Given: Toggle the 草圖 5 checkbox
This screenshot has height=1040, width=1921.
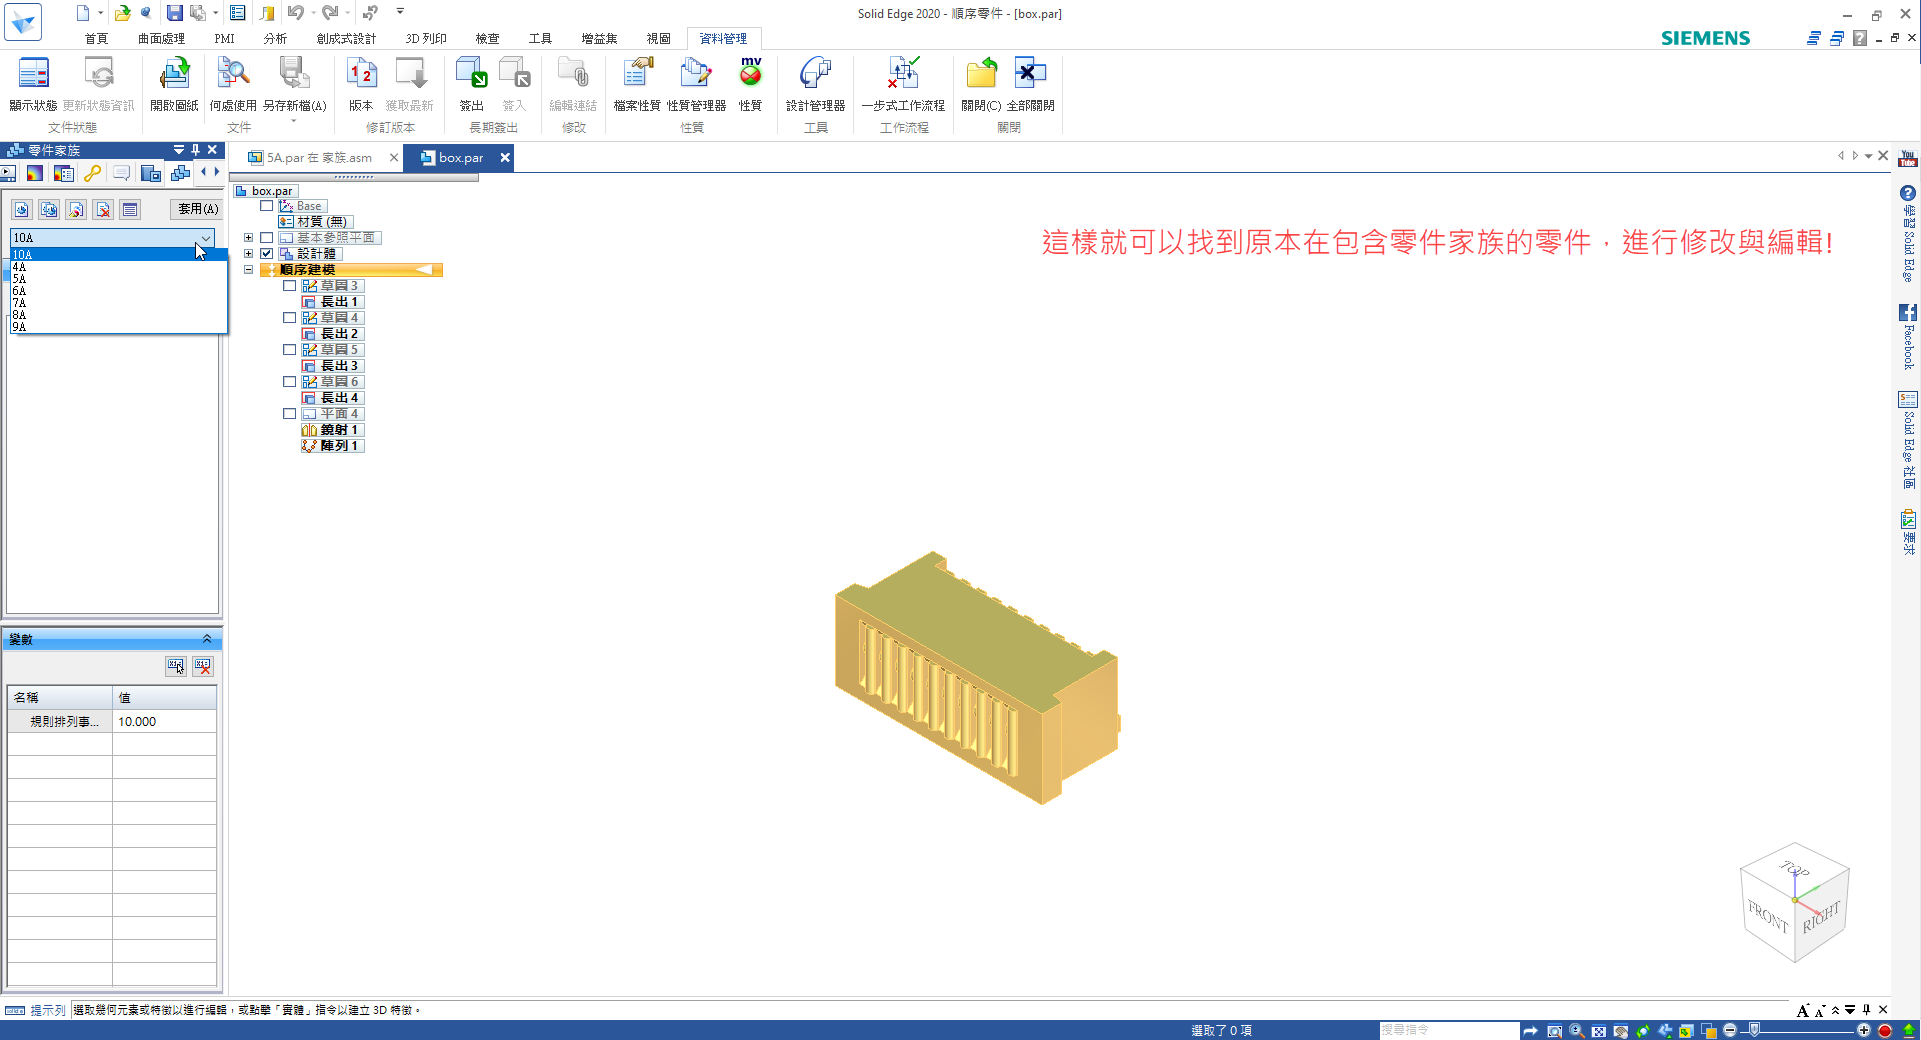Looking at the screenshot, I should 289,350.
